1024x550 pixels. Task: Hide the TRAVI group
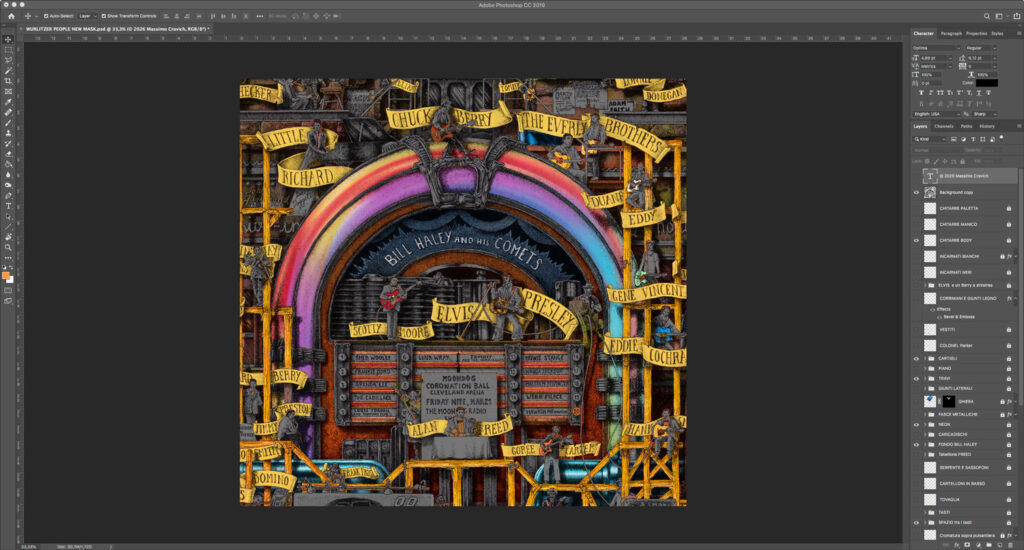916,379
